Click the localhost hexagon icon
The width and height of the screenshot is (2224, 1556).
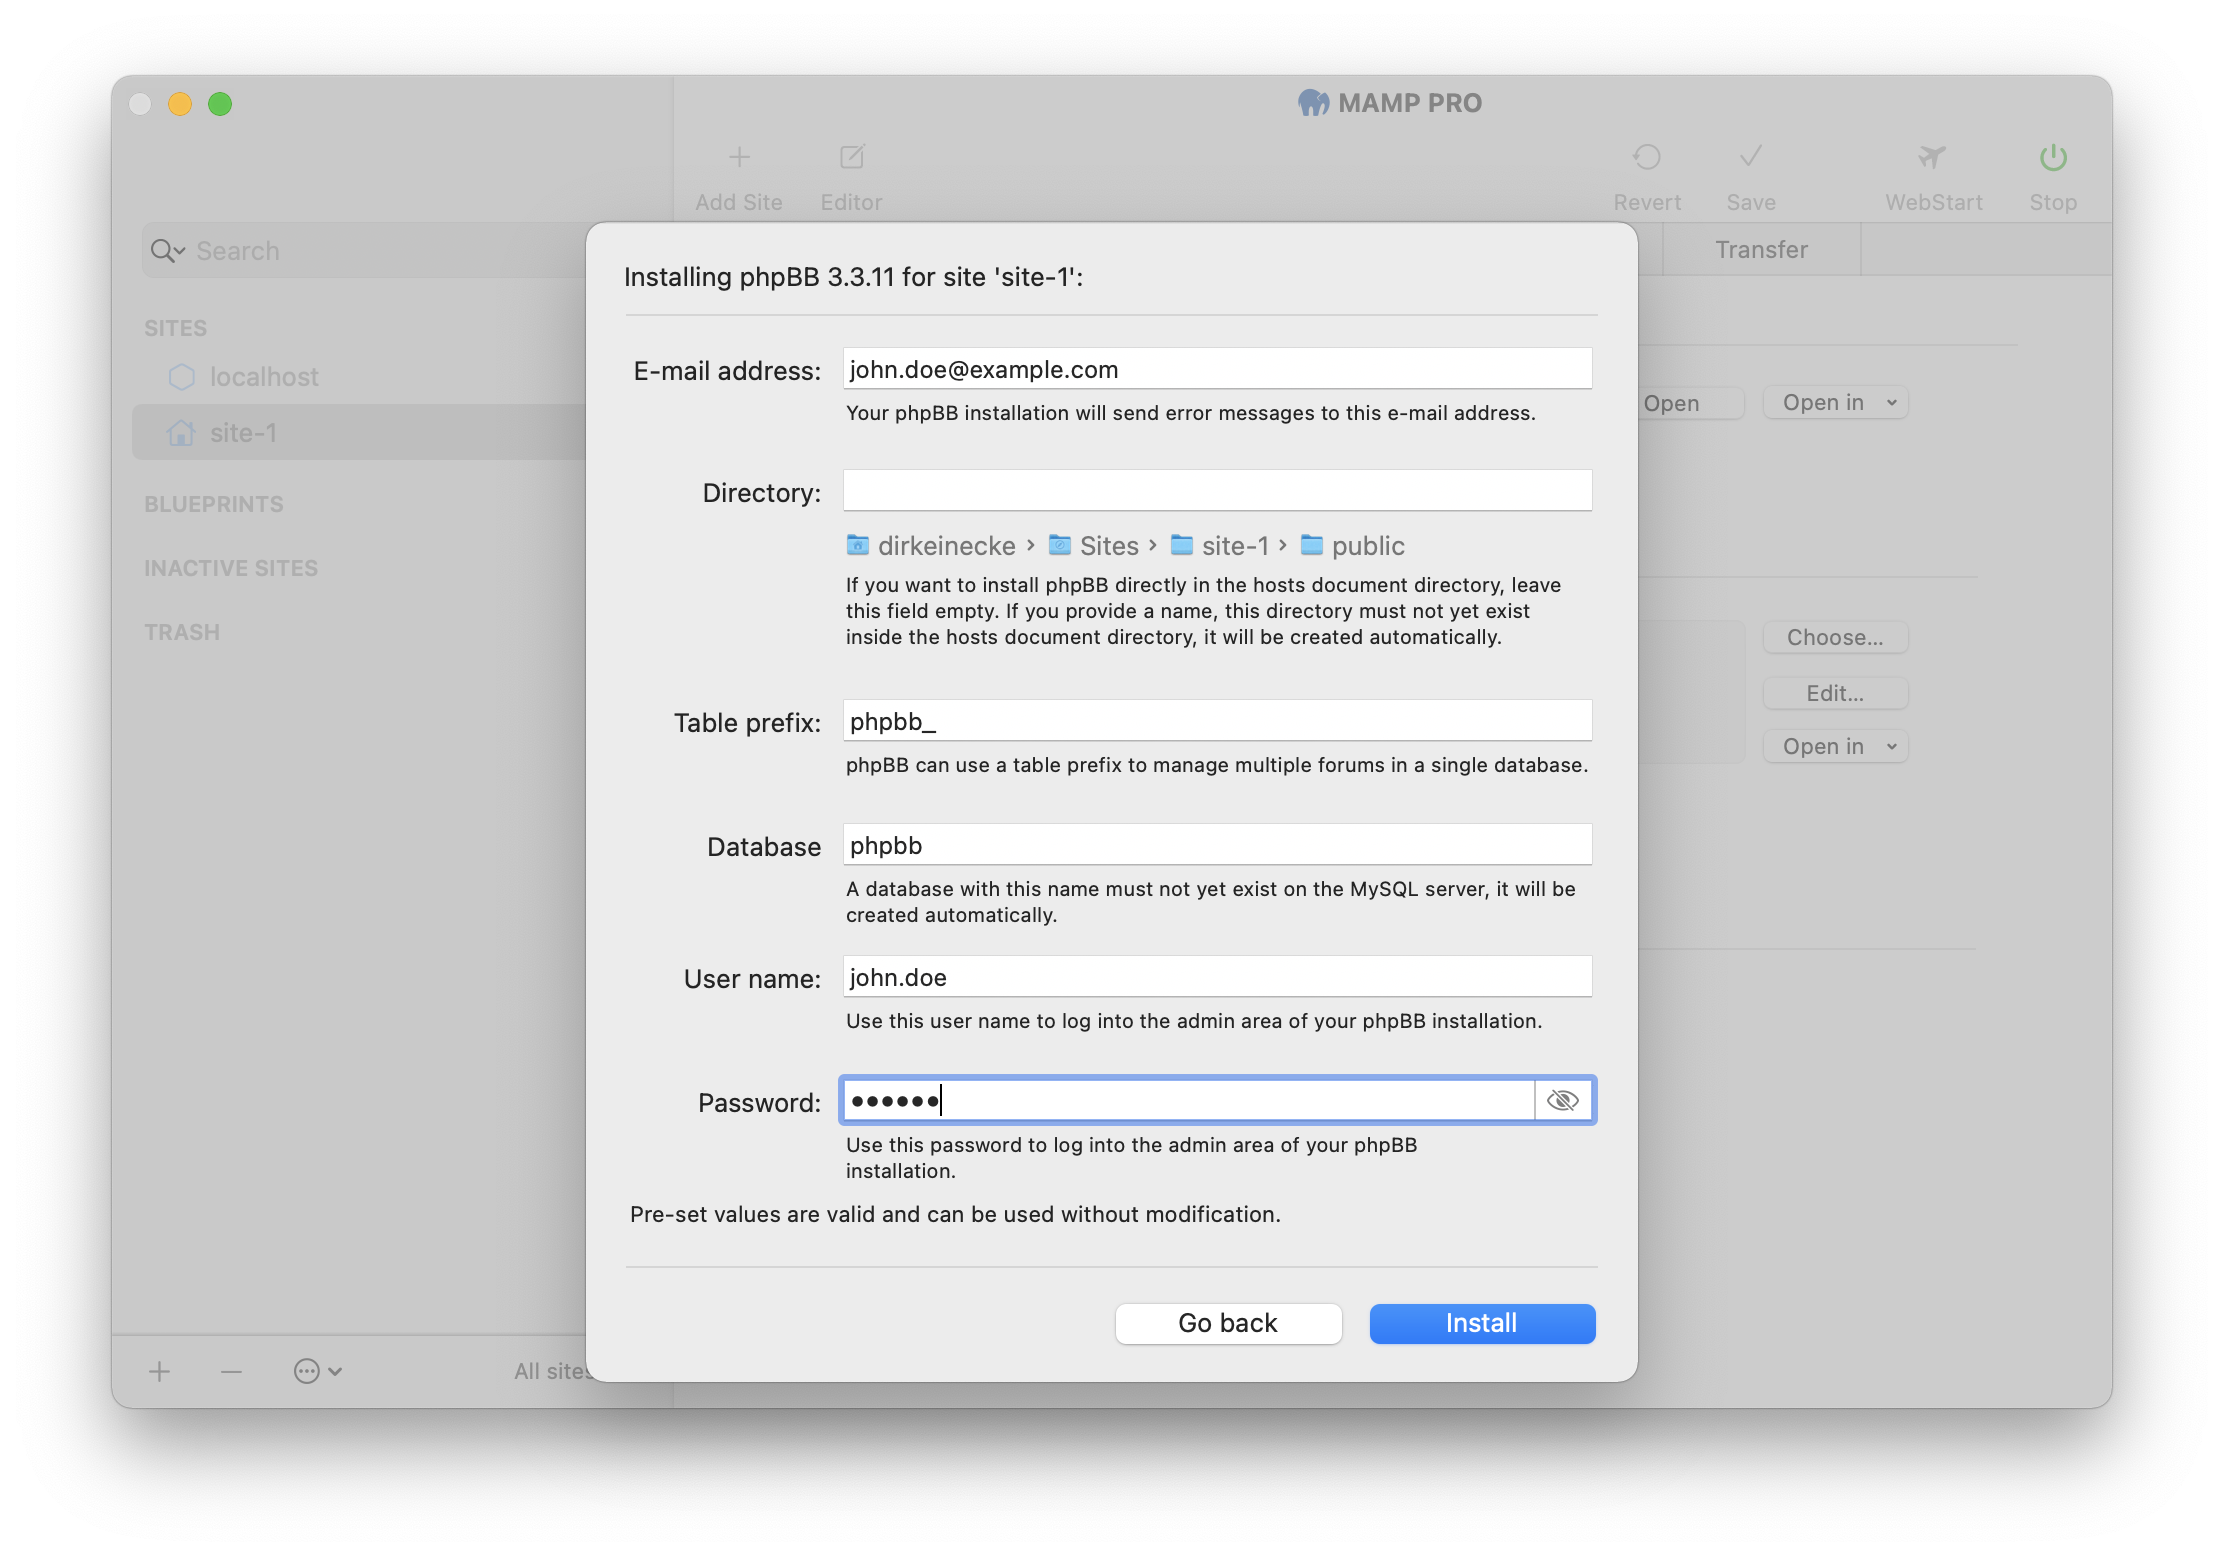pos(181,377)
